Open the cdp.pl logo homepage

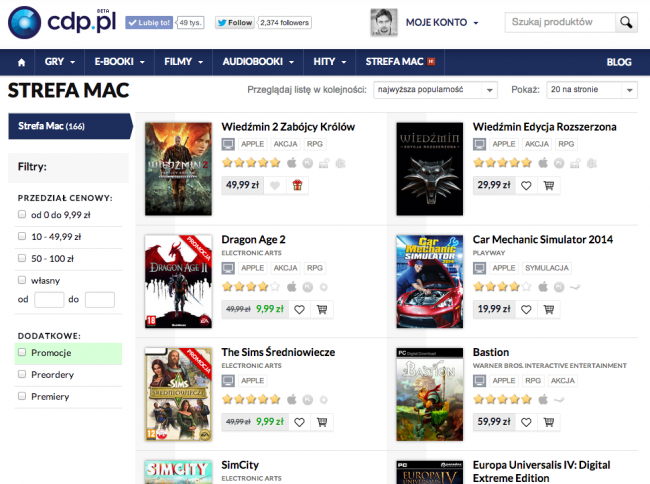pos(62,22)
